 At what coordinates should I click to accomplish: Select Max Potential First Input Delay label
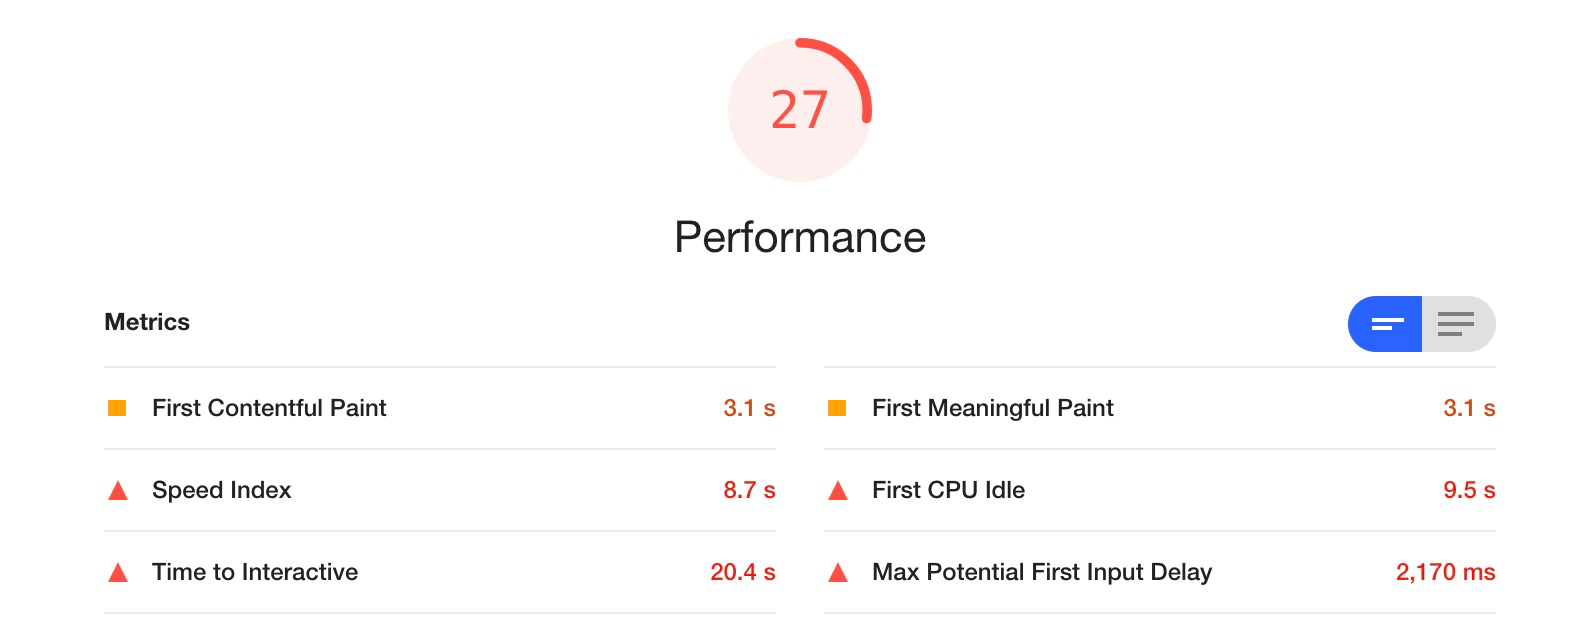click(x=1042, y=572)
